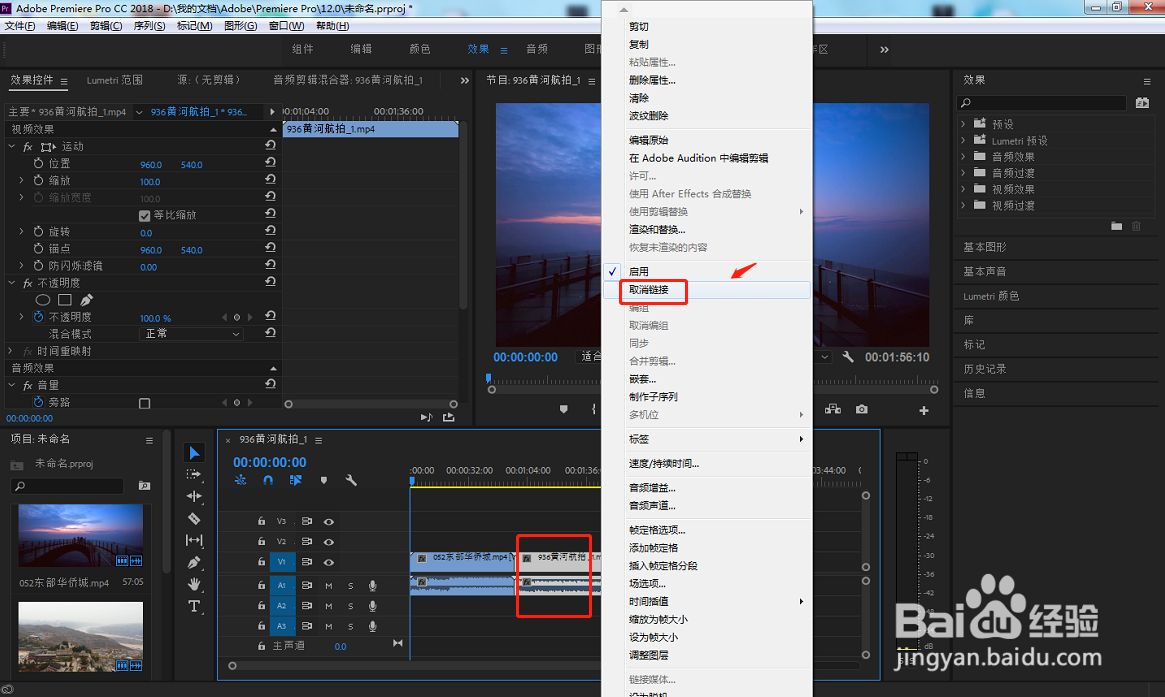Open blend mode dropdown

click(191, 334)
